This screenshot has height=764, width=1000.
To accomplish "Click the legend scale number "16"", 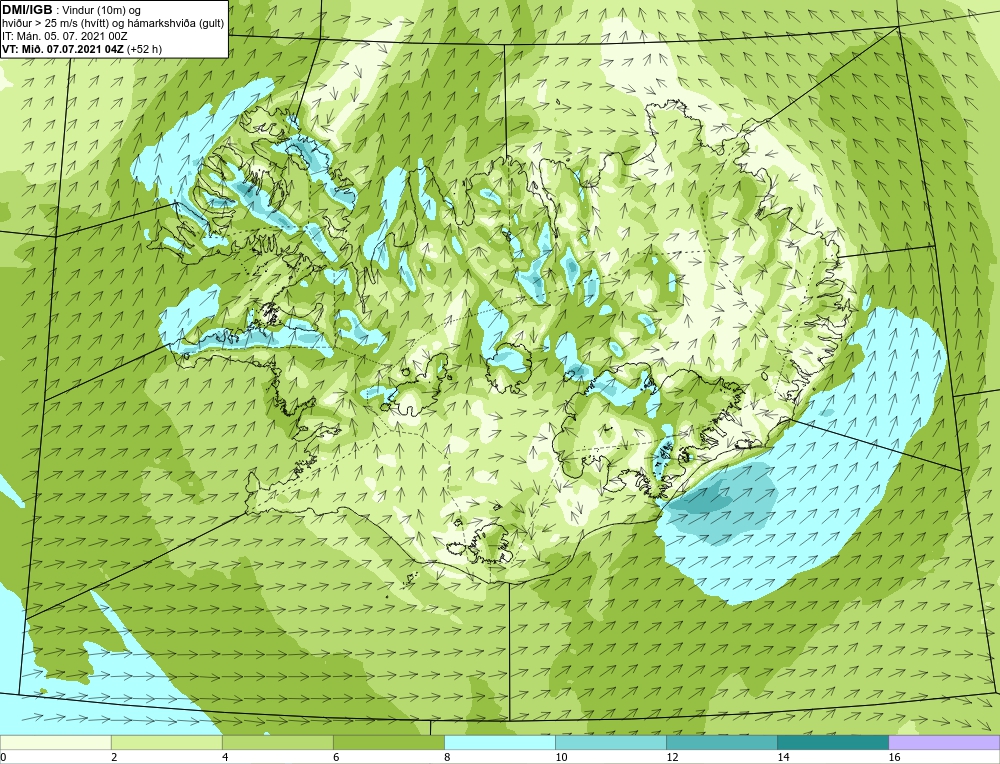I will 894,758.
